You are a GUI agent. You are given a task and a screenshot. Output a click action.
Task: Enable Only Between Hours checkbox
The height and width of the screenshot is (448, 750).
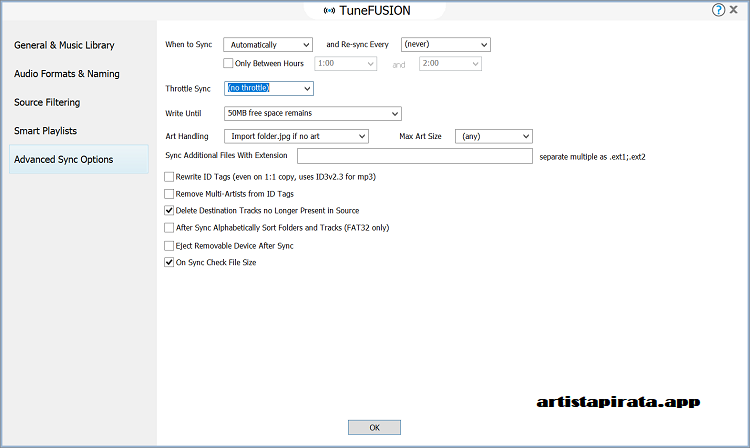pyautogui.click(x=228, y=63)
